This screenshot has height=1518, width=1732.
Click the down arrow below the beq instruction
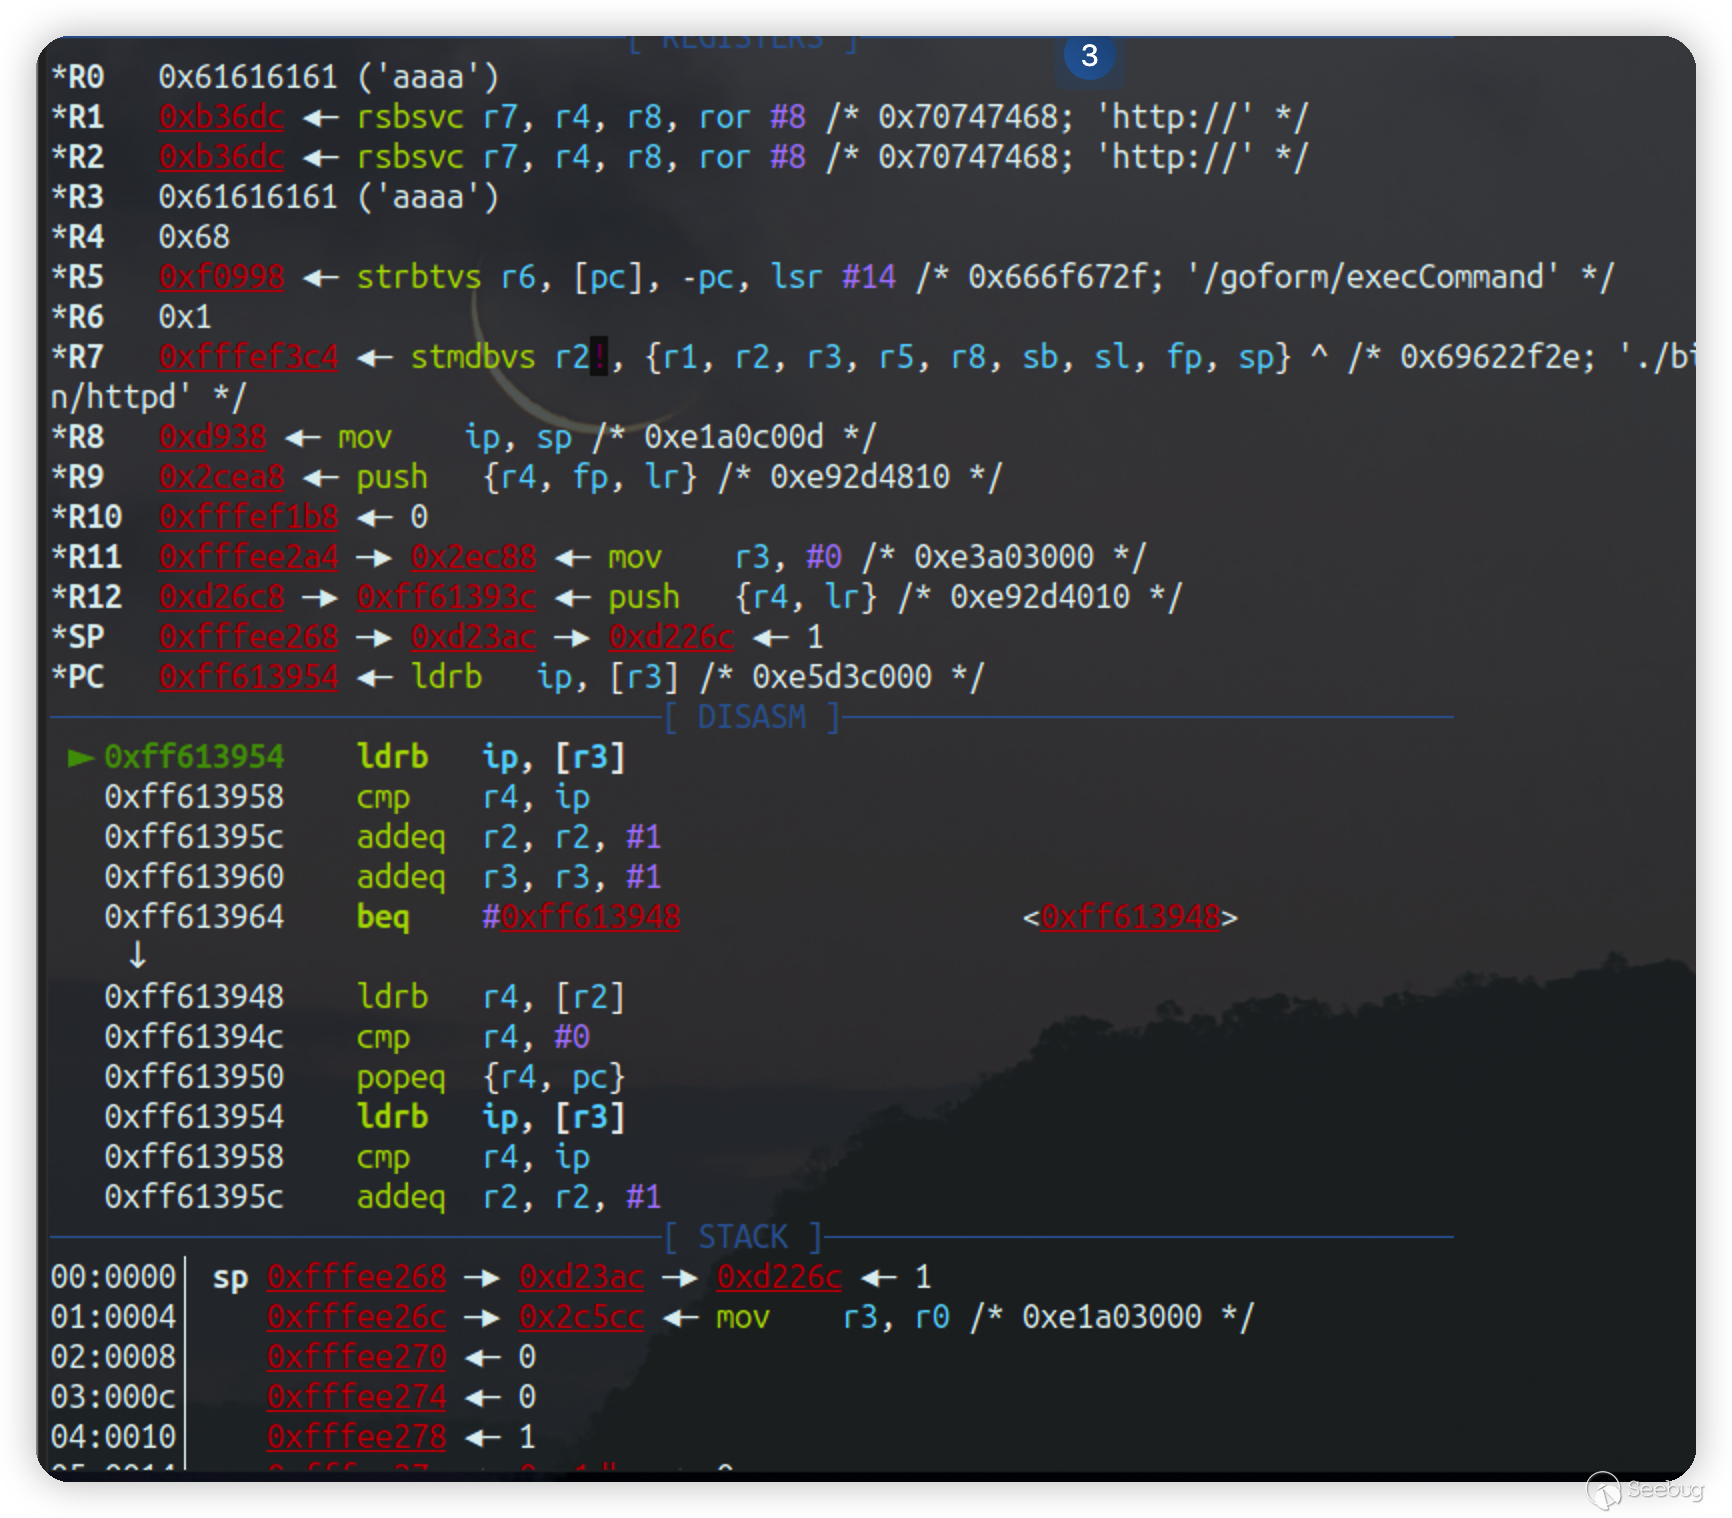137,956
